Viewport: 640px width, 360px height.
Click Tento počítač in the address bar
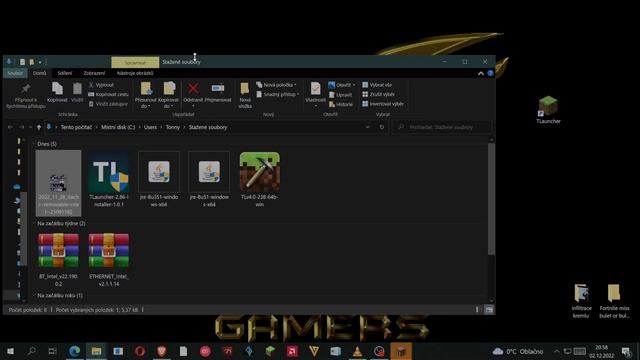pyautogui.click(x=76, y=127)
